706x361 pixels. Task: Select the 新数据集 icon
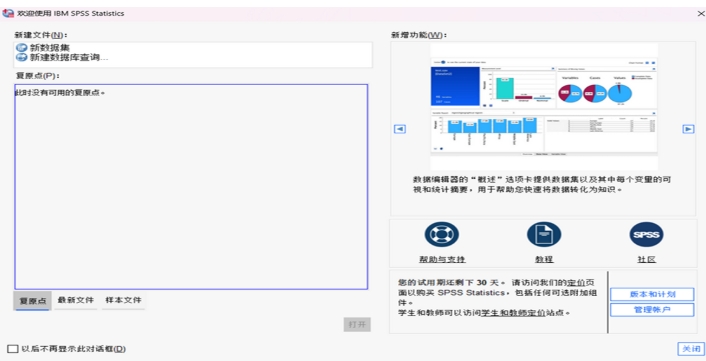click(22, 48)
